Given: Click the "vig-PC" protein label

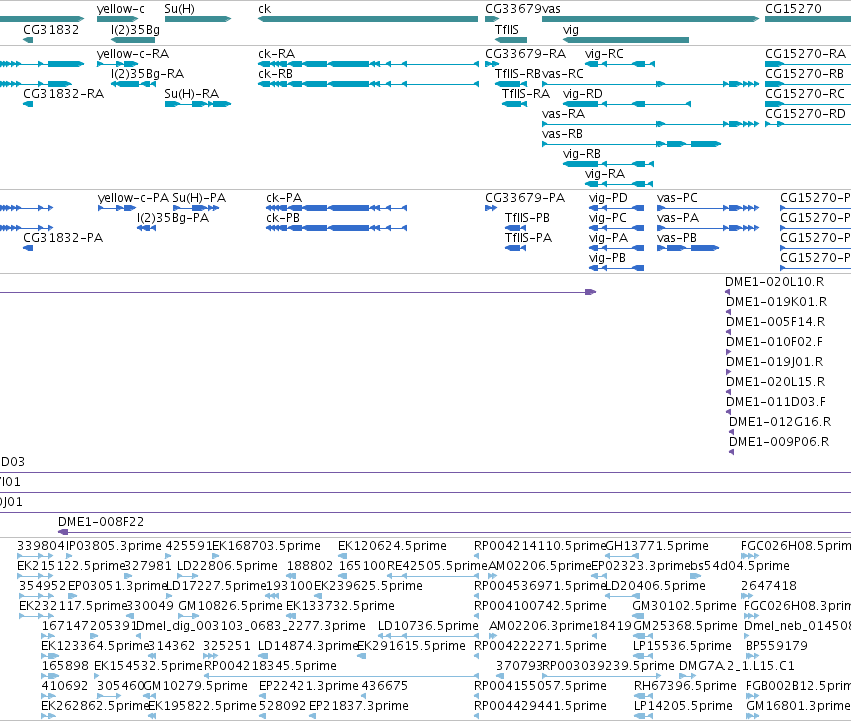Looking at the screenshot, I should [607, 218].
